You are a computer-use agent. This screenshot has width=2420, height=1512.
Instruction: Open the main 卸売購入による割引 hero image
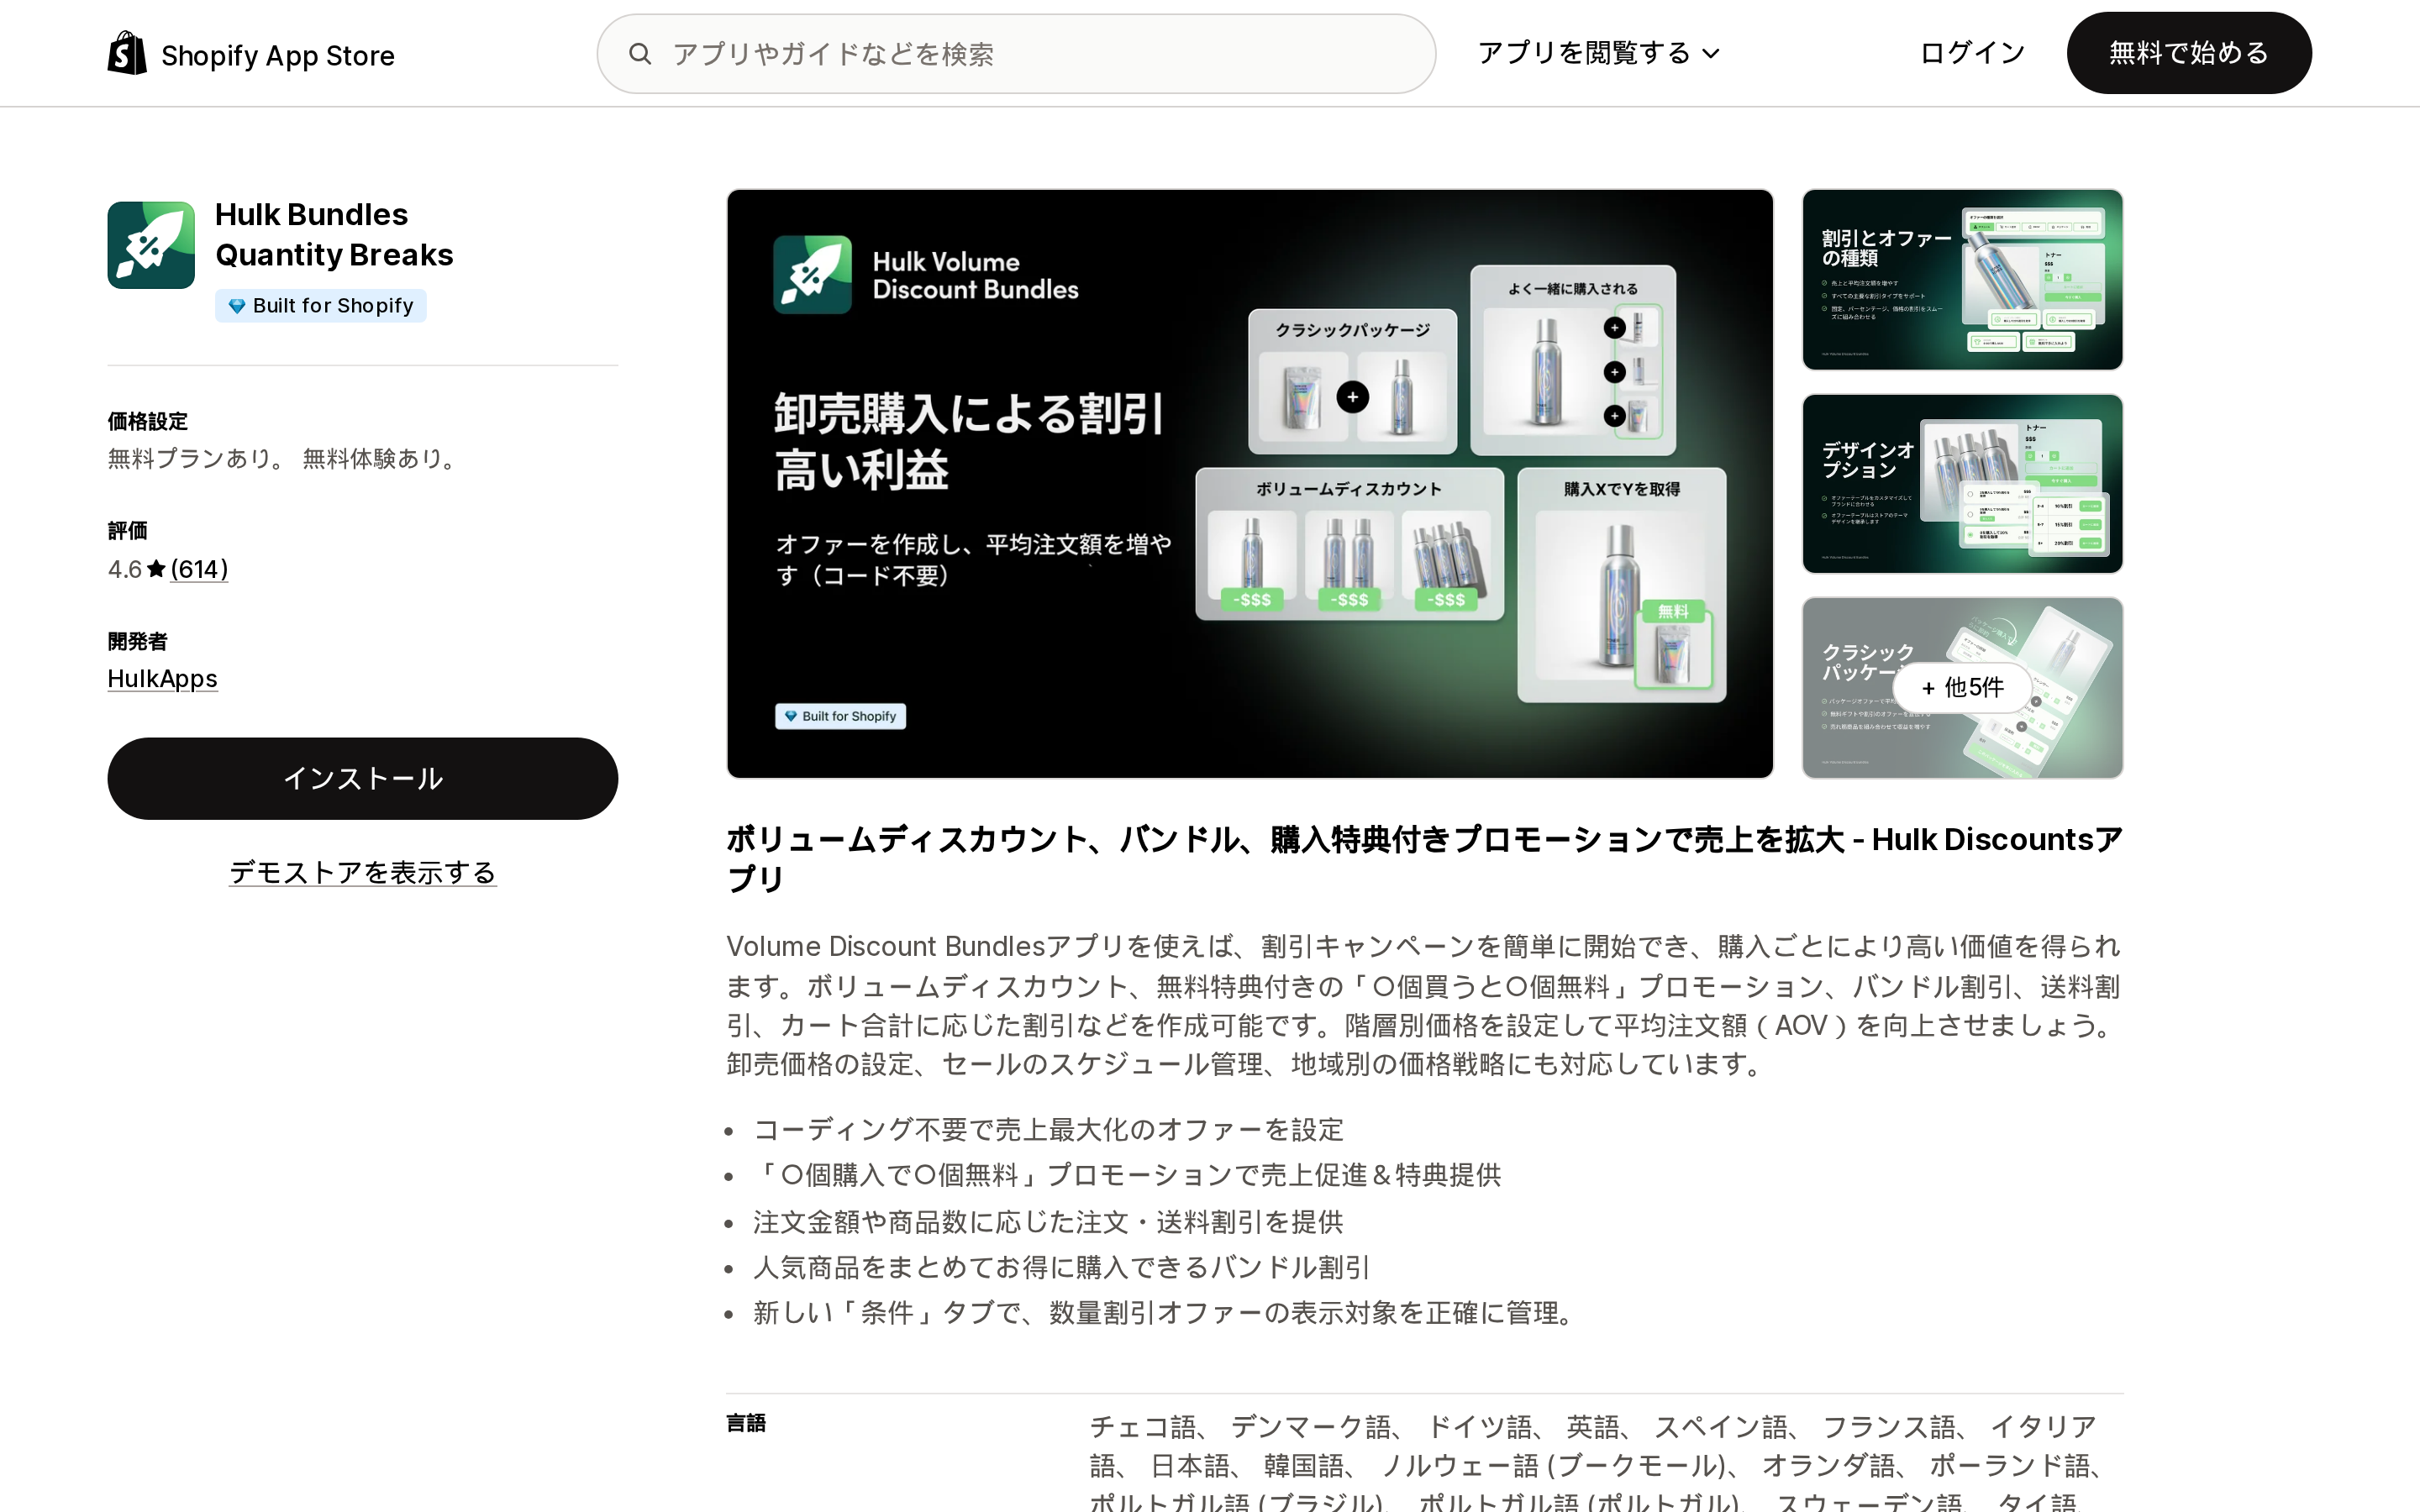coord(1250,484)
